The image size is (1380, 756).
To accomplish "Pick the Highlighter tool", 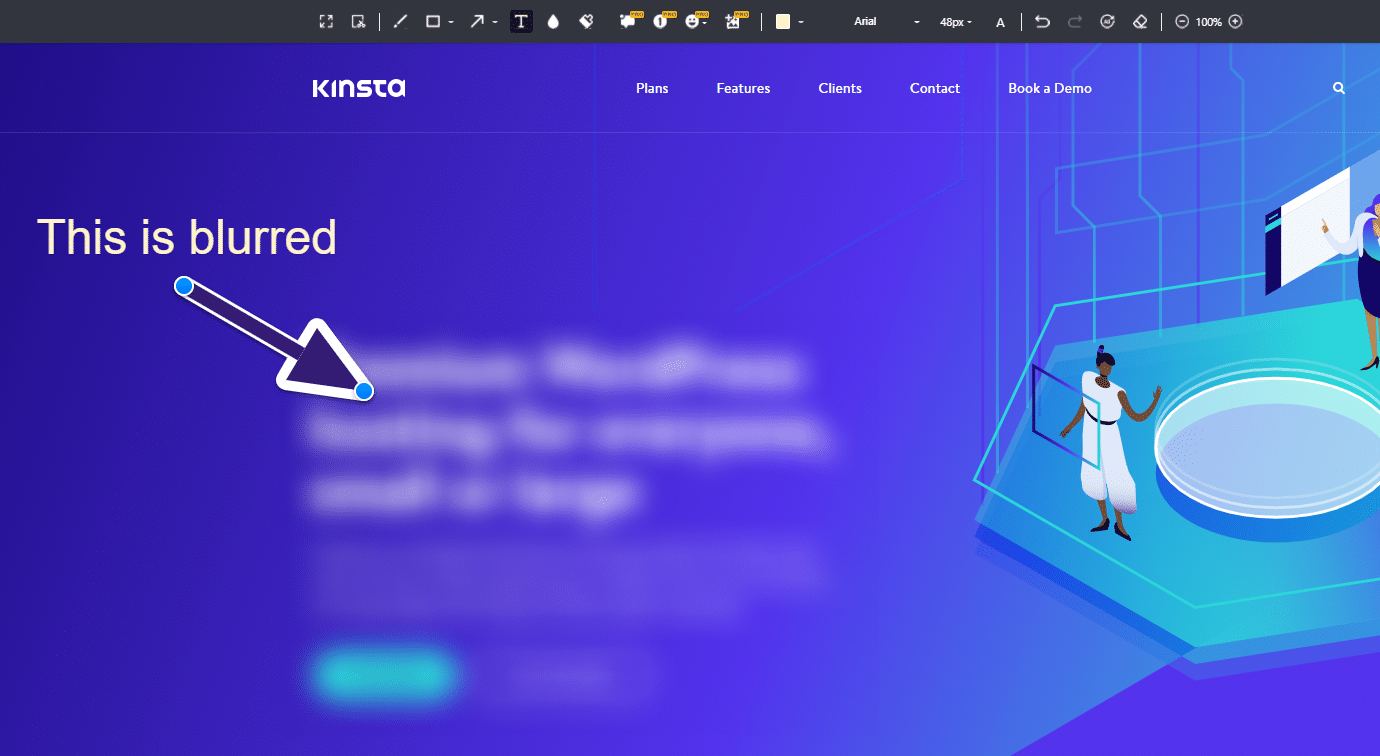I will pyautogui.click(x=587, y=22).
